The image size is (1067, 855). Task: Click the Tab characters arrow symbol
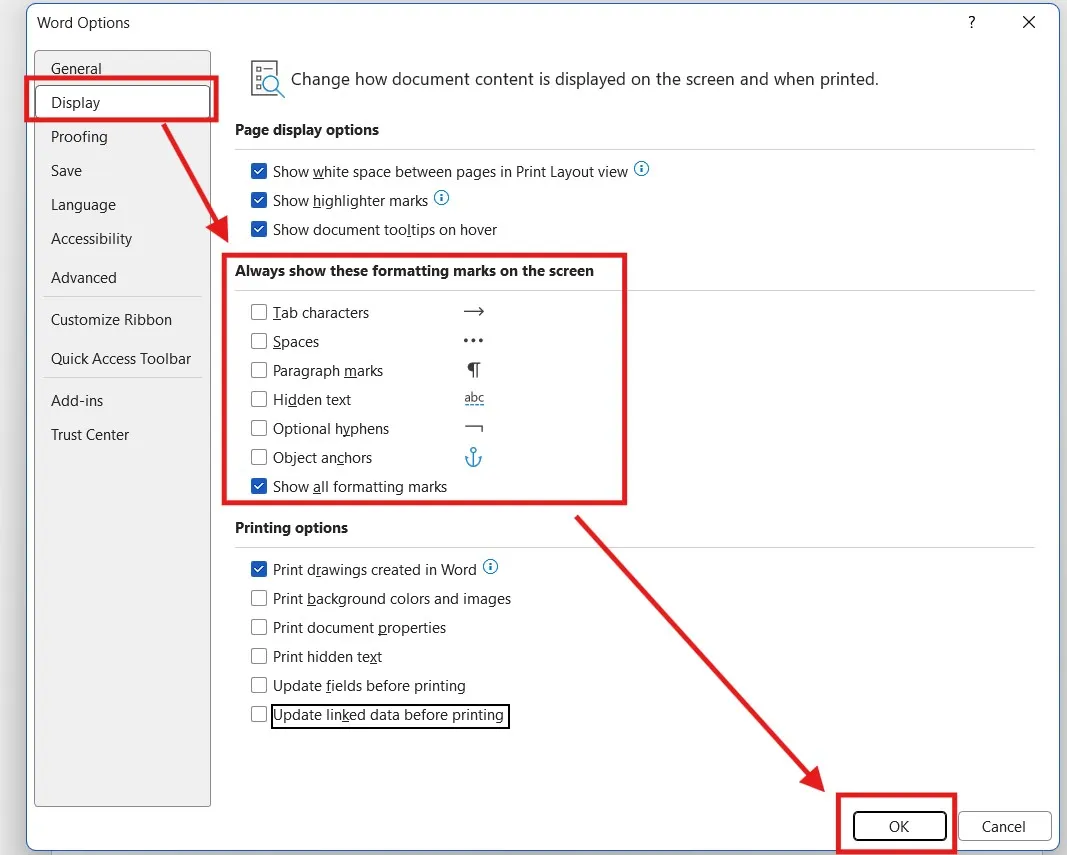pyautogui.click(x=474, y=312)
